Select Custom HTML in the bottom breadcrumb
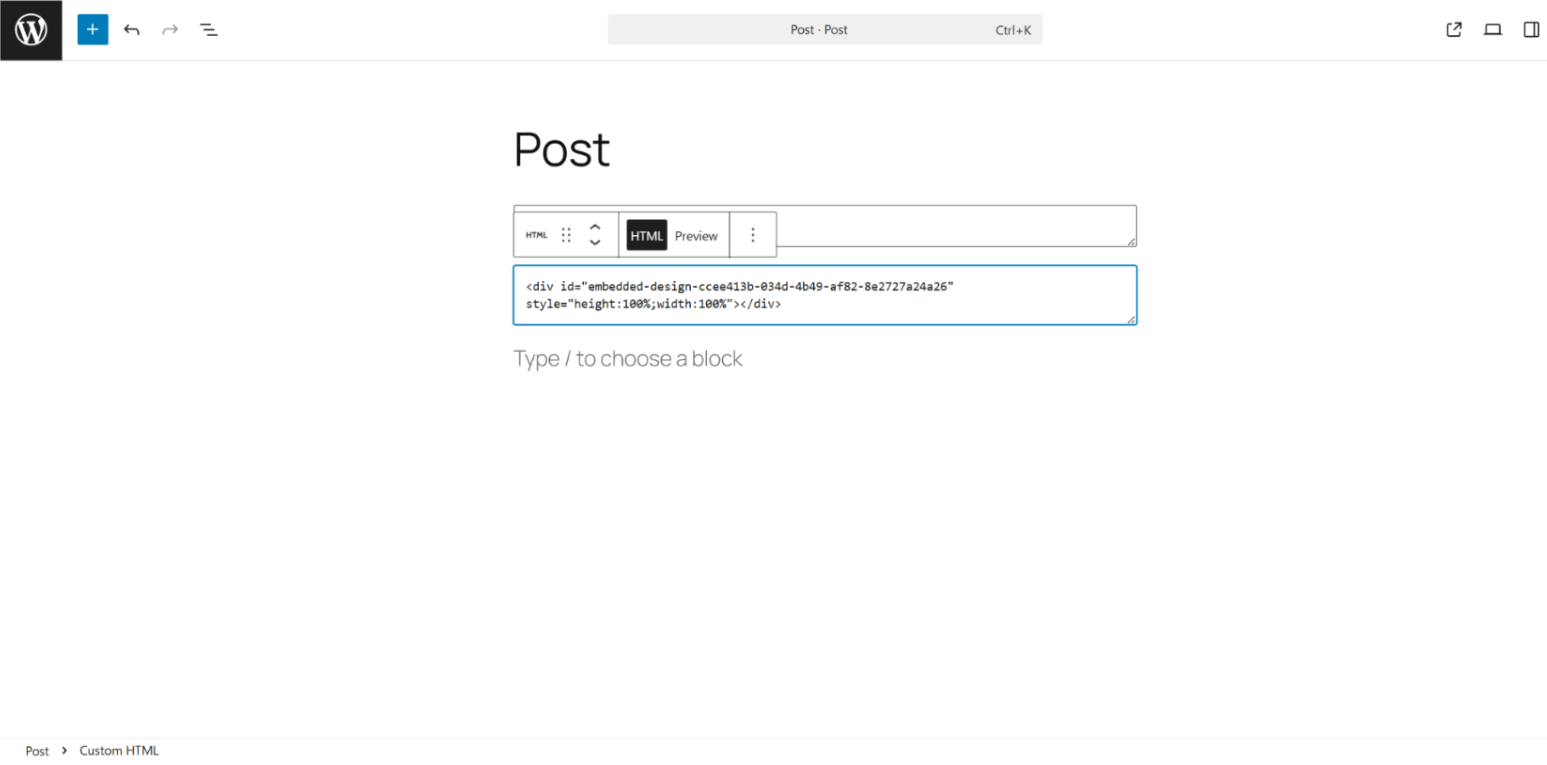Image resolution: width=1547 pixels, height=765 pixels. 119,751
